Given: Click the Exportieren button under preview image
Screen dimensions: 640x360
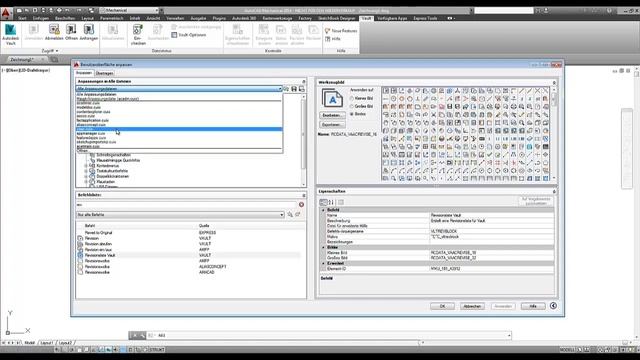Looking at the screenshot, I should (332, 125).
